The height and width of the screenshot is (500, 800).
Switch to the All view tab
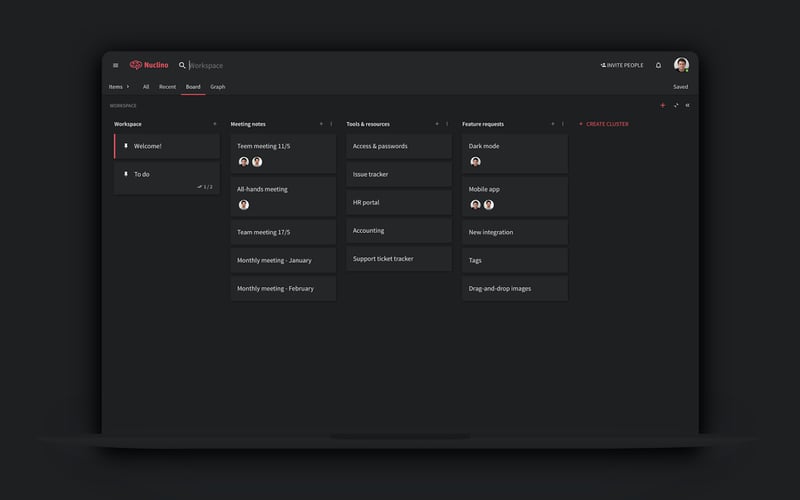[x=146, y=87]
